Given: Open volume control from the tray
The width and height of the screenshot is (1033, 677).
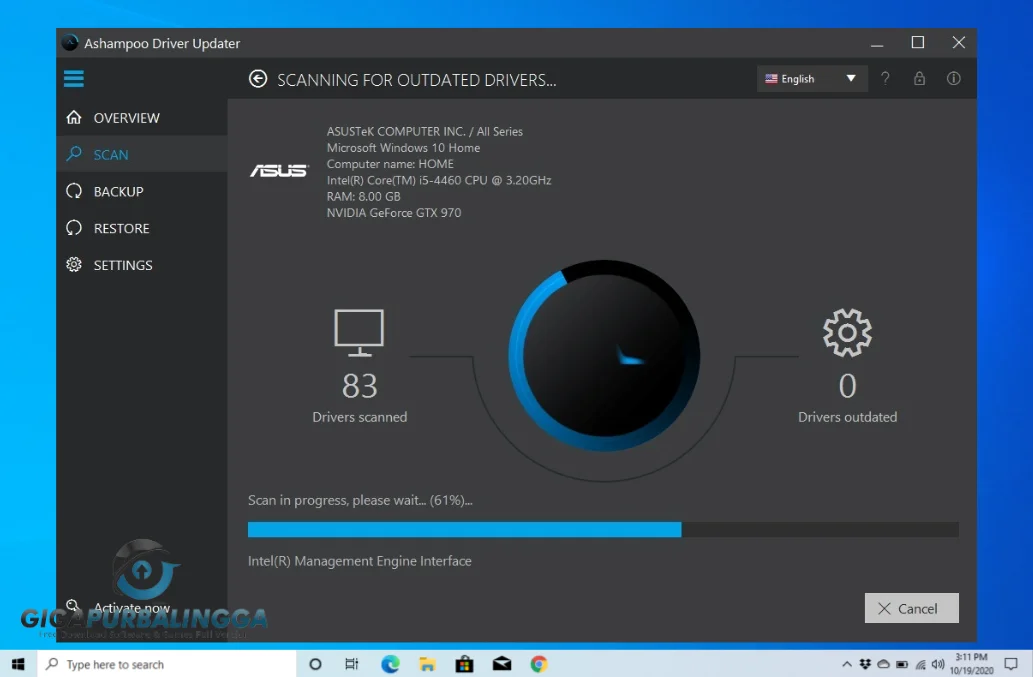Looking at the screenshot, I should 938,664.
